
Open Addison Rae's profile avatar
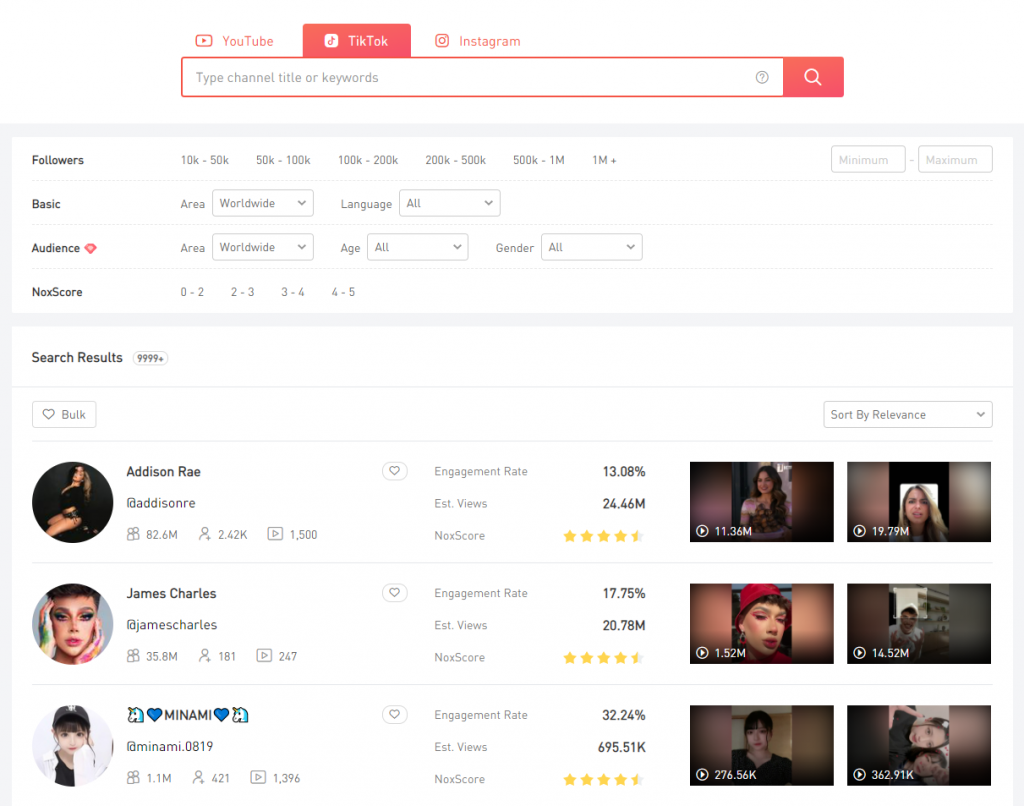(x=72, y=502)
